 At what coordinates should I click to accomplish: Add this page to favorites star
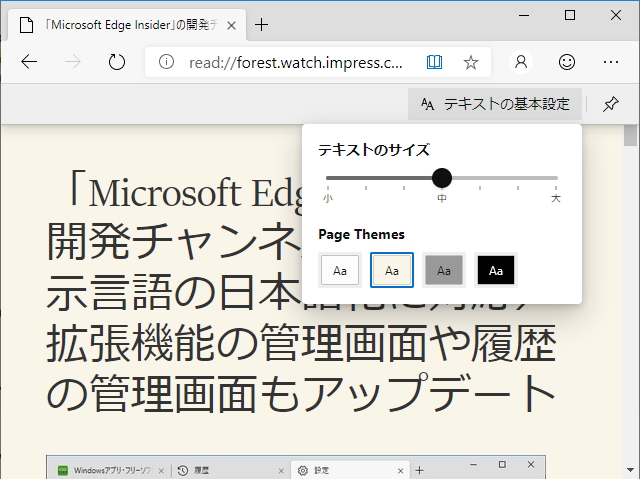[471, 62]
